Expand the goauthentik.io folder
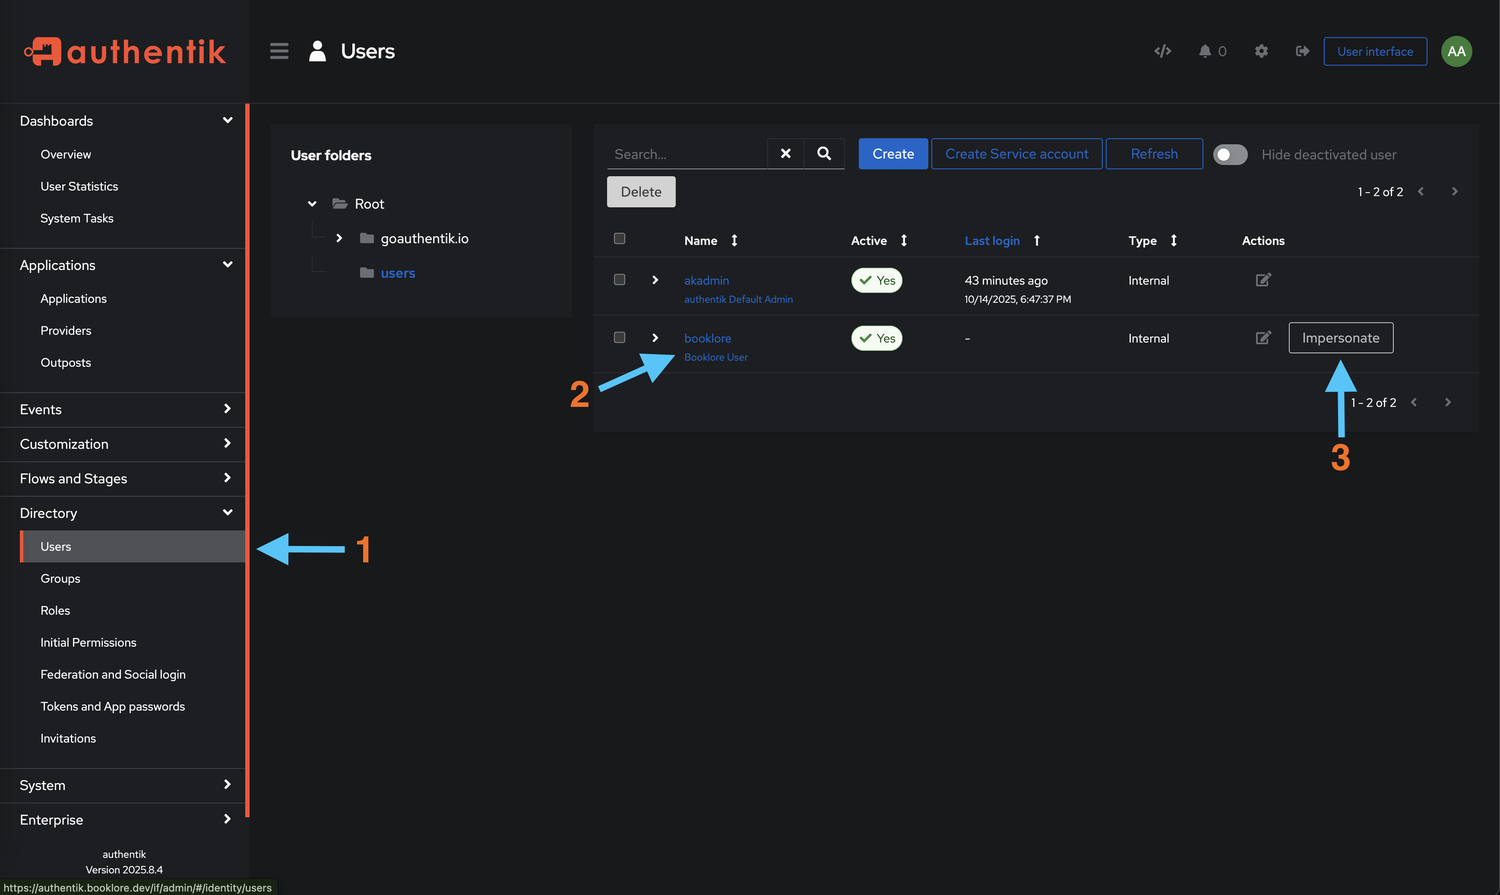This screenshot has height=895, width=1500. coord(339,238)
